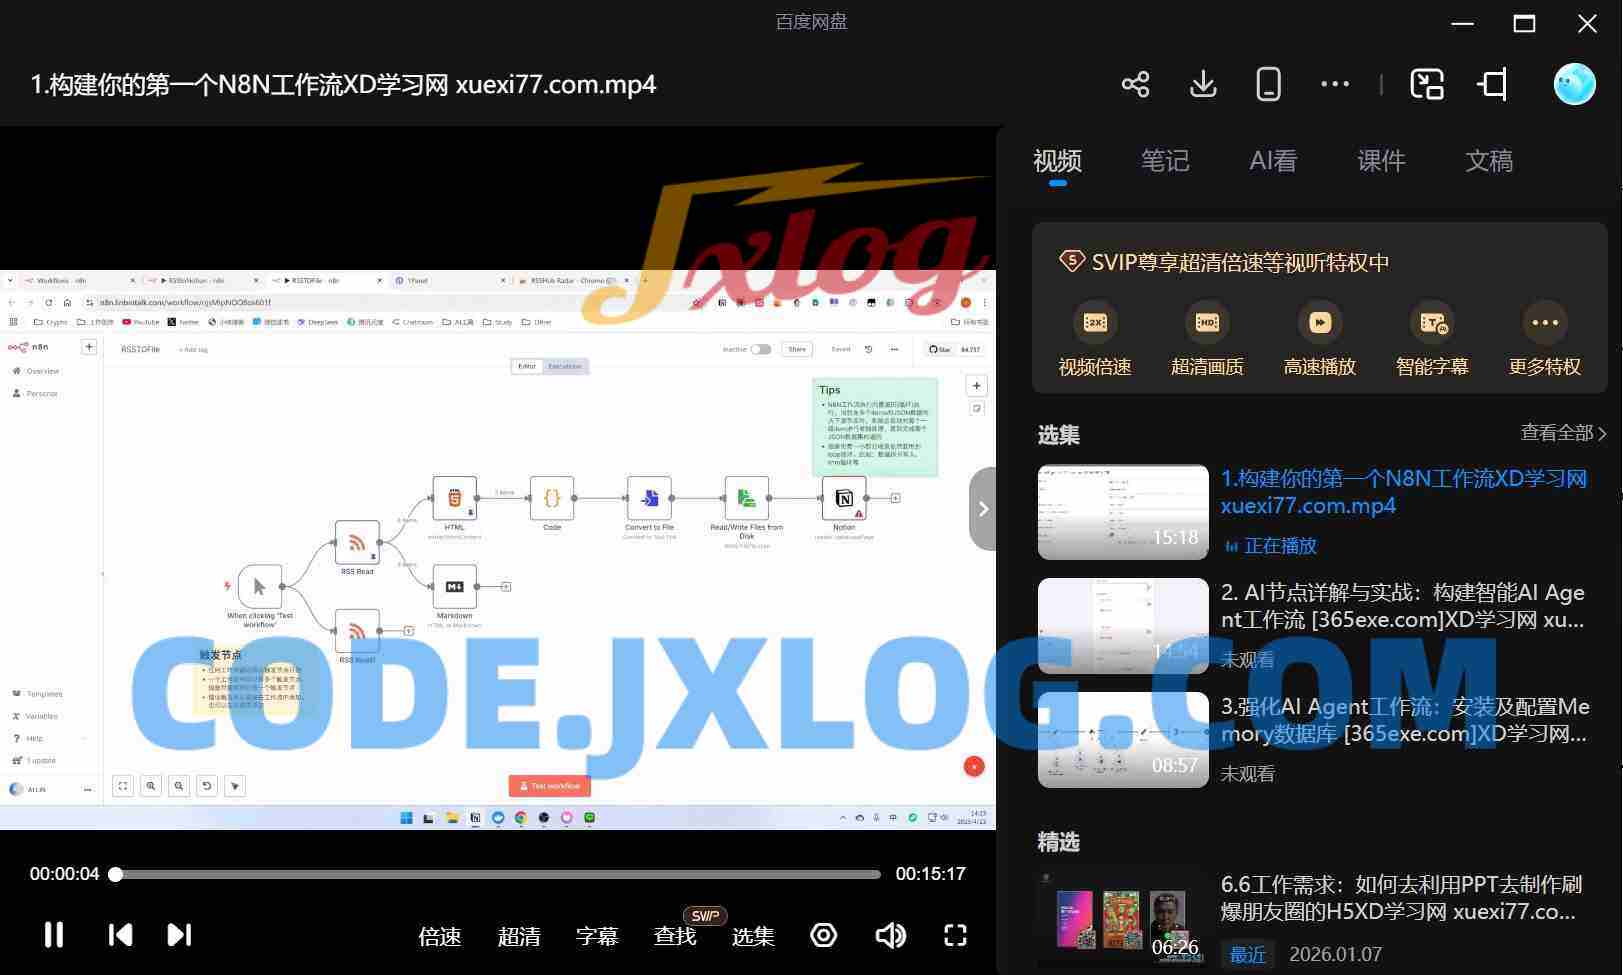Click thumbnail of episode 1 (15:18)
1623x975 pixels.
[x=1123, y=512]
